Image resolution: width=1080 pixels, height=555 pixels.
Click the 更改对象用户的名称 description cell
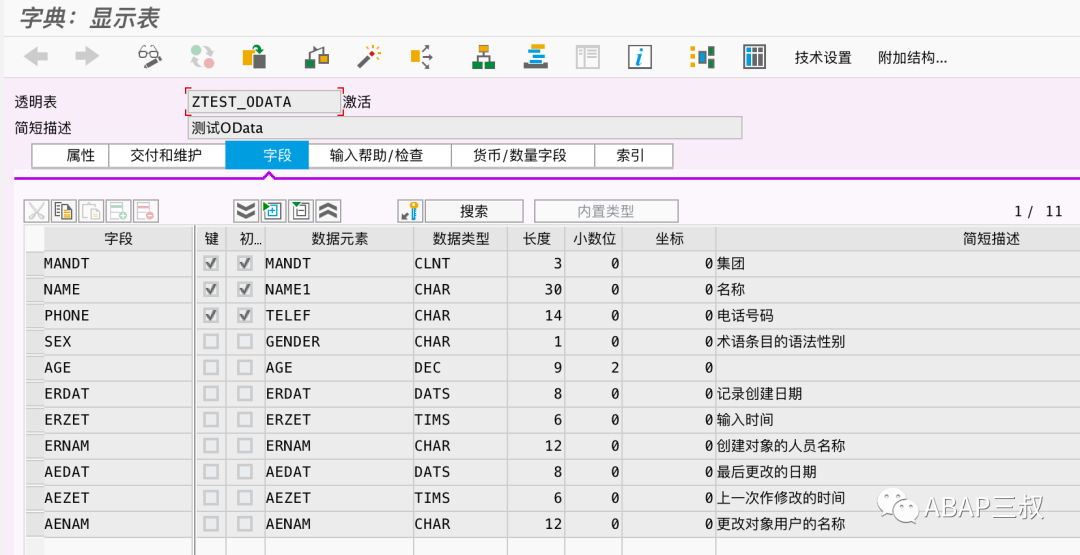[898, 524]
